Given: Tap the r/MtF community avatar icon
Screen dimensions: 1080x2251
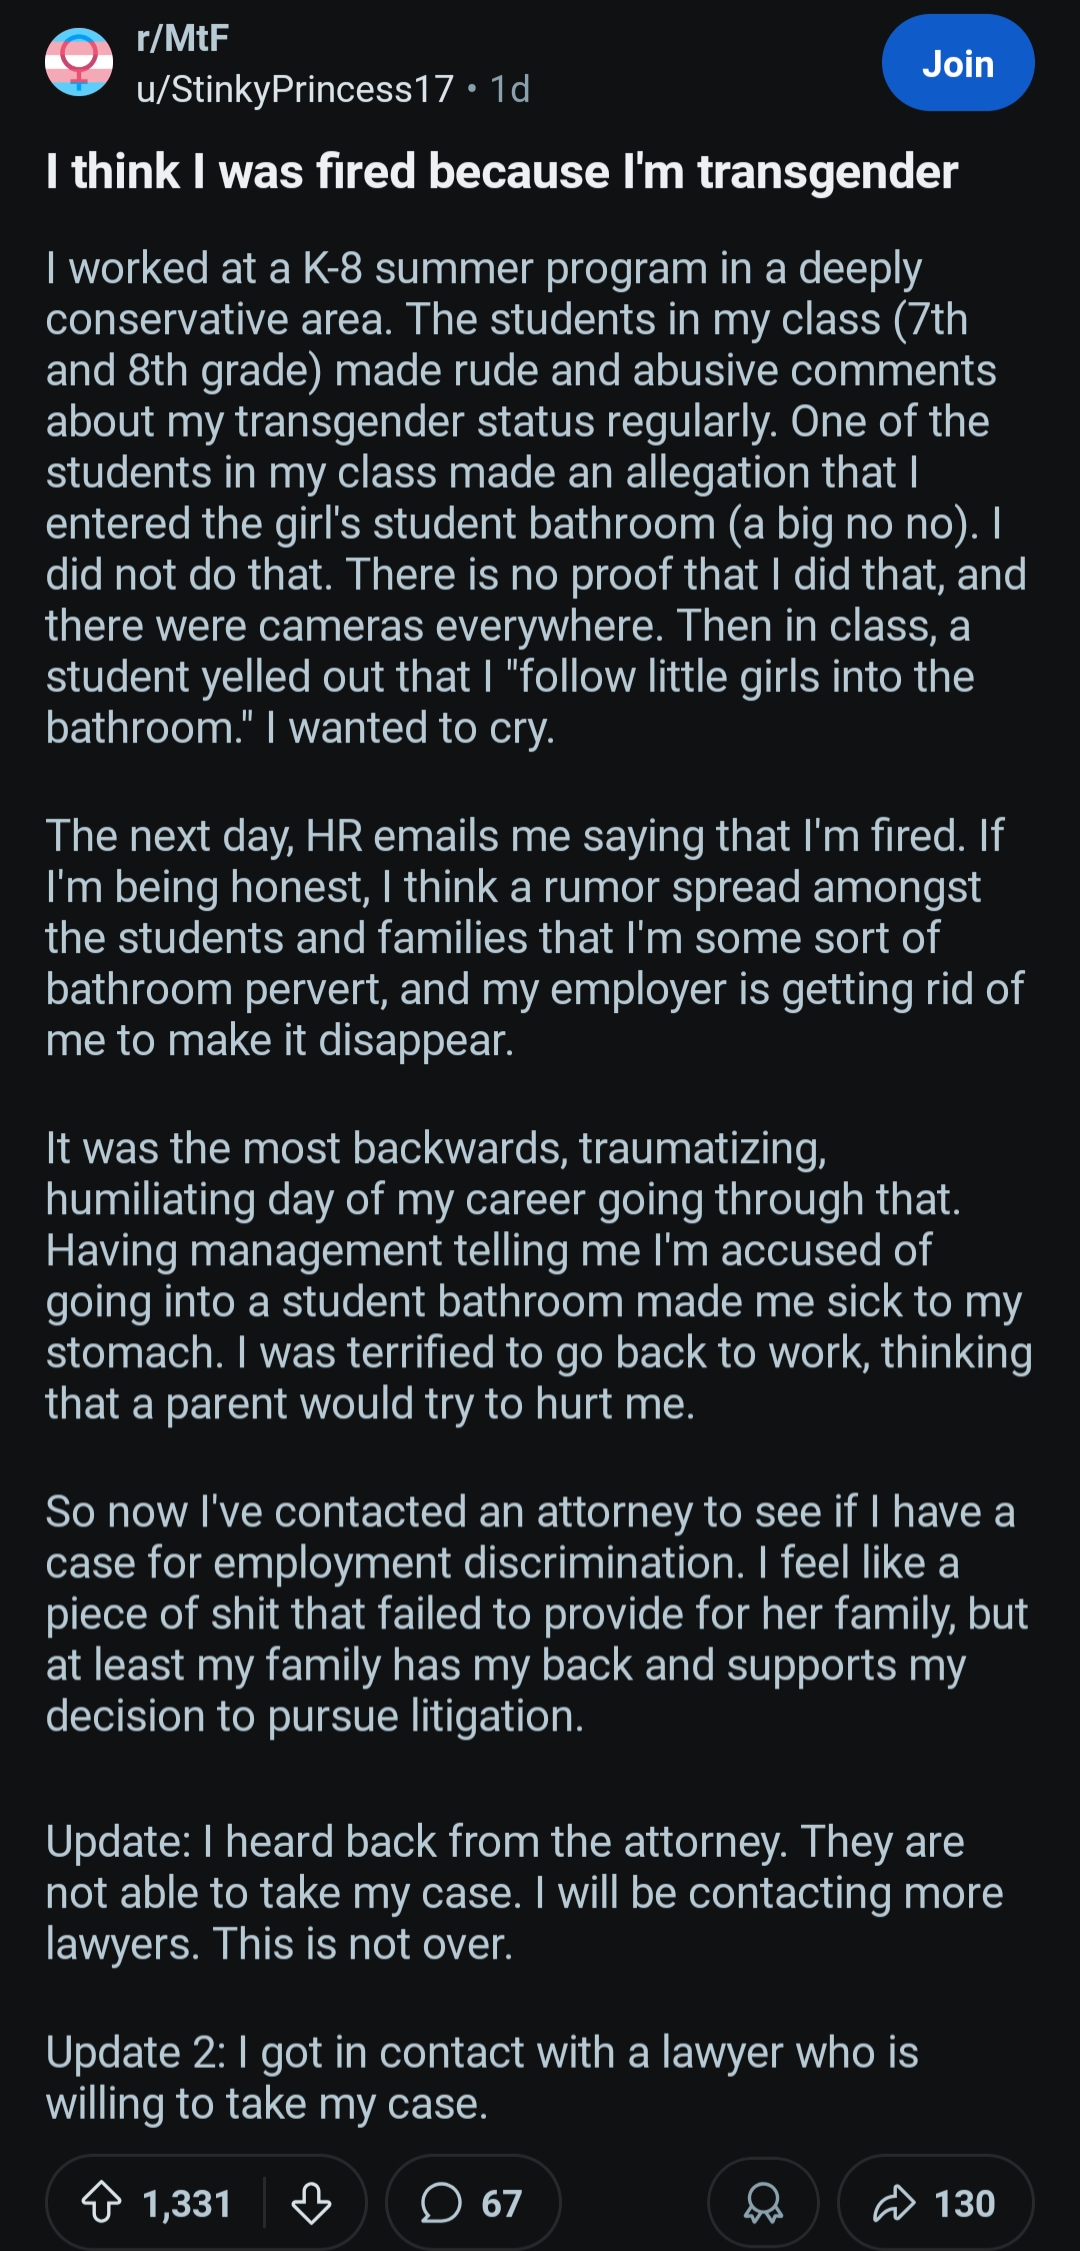Looking at the screenshot, I should (79, 62).
